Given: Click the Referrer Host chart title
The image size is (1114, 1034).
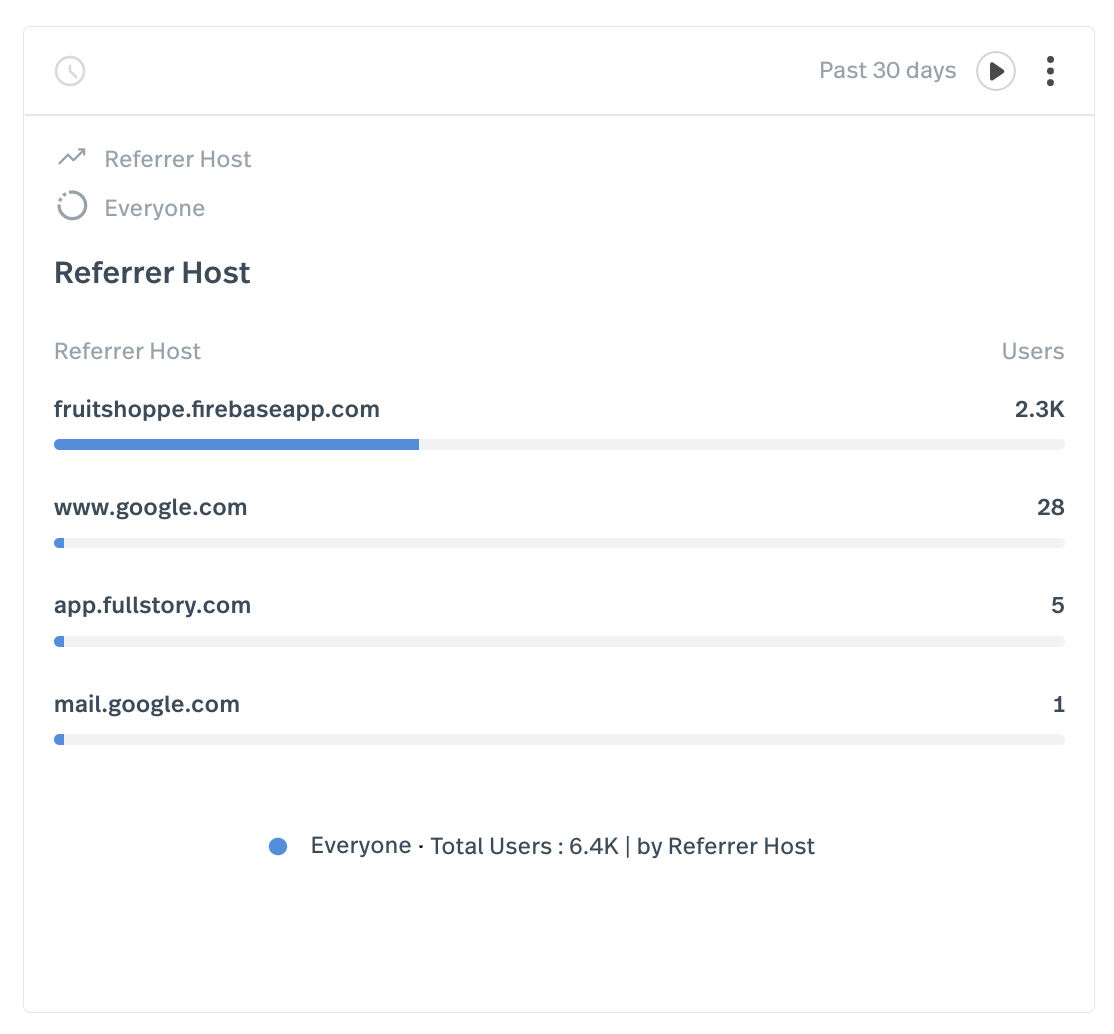Looking at the screenshot, I should [152, 272].
